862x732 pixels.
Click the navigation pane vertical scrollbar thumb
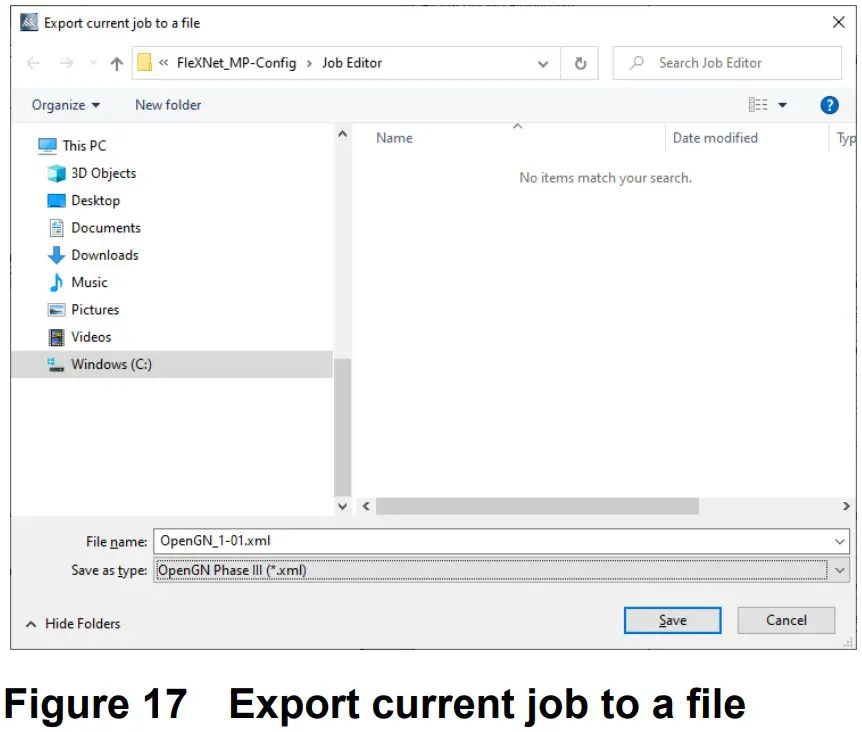tap(342, 428)
